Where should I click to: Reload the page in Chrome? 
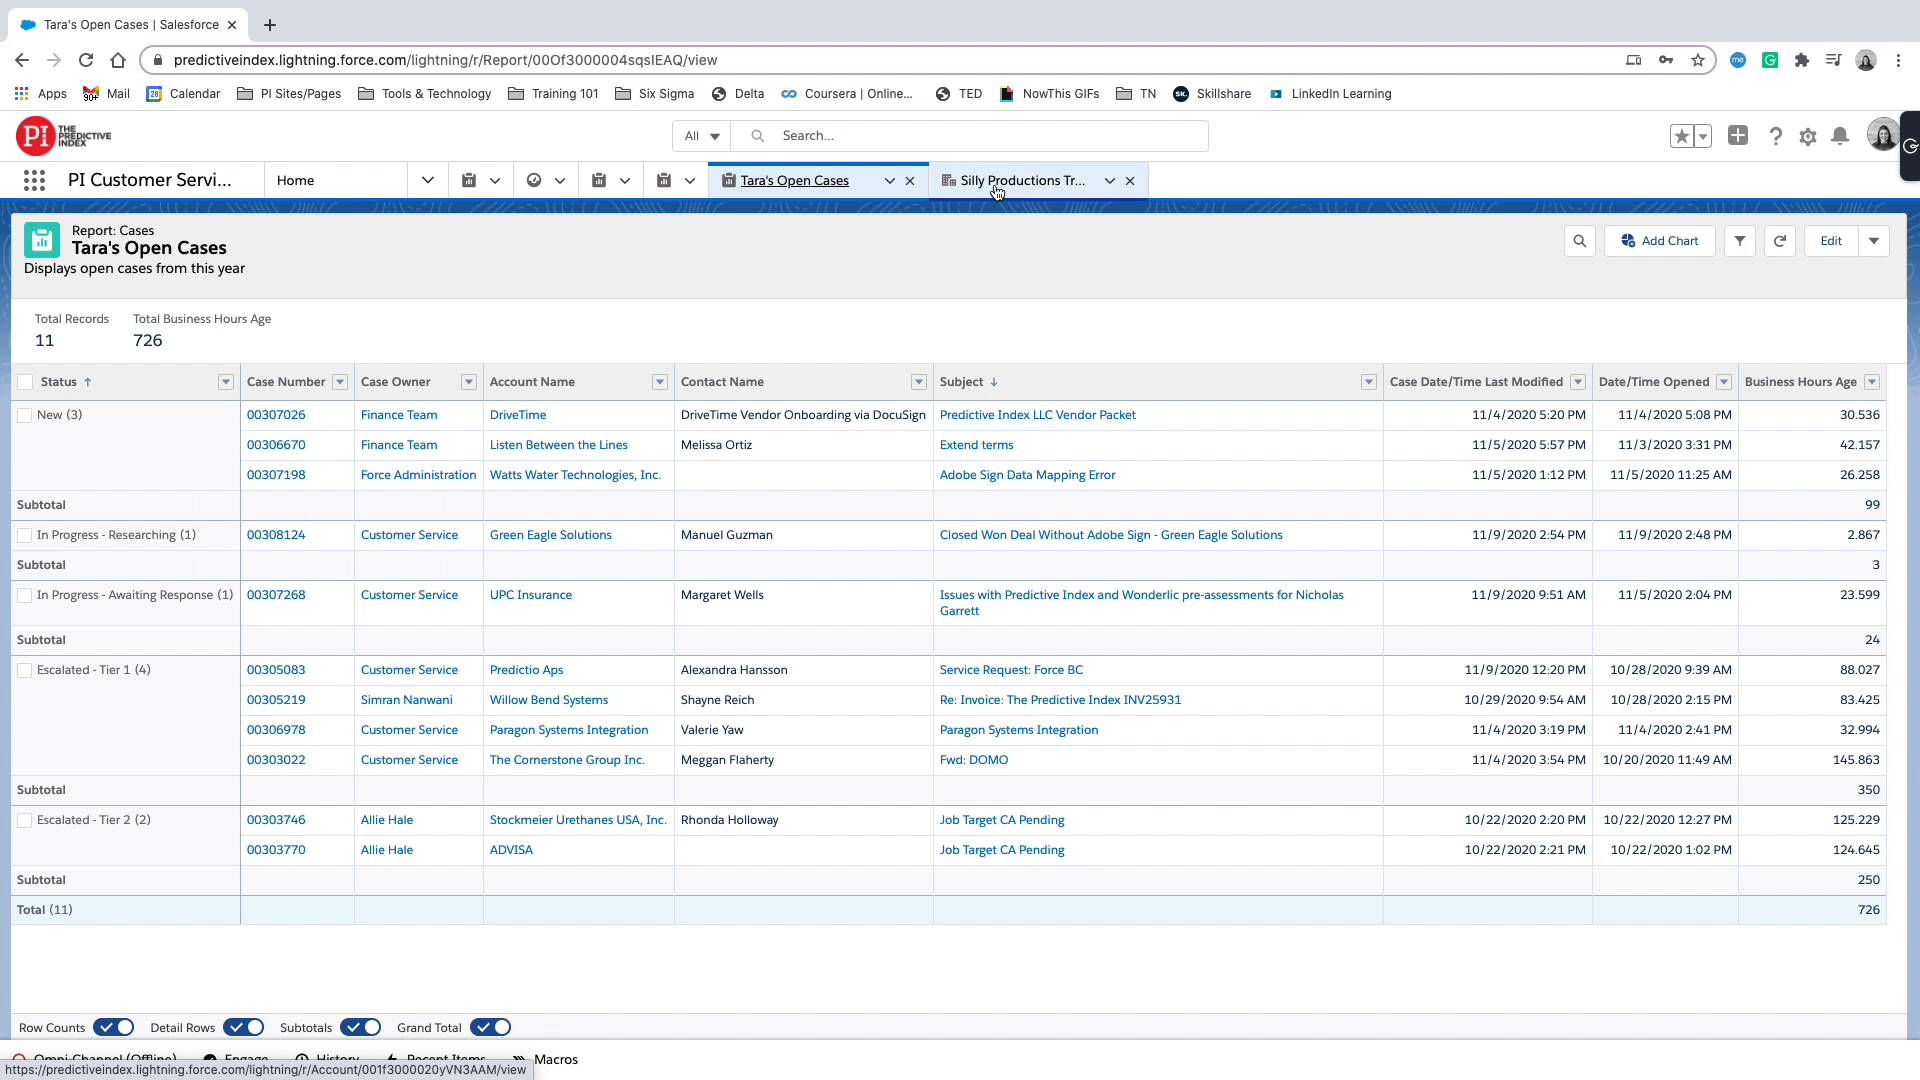click(86, 60)
